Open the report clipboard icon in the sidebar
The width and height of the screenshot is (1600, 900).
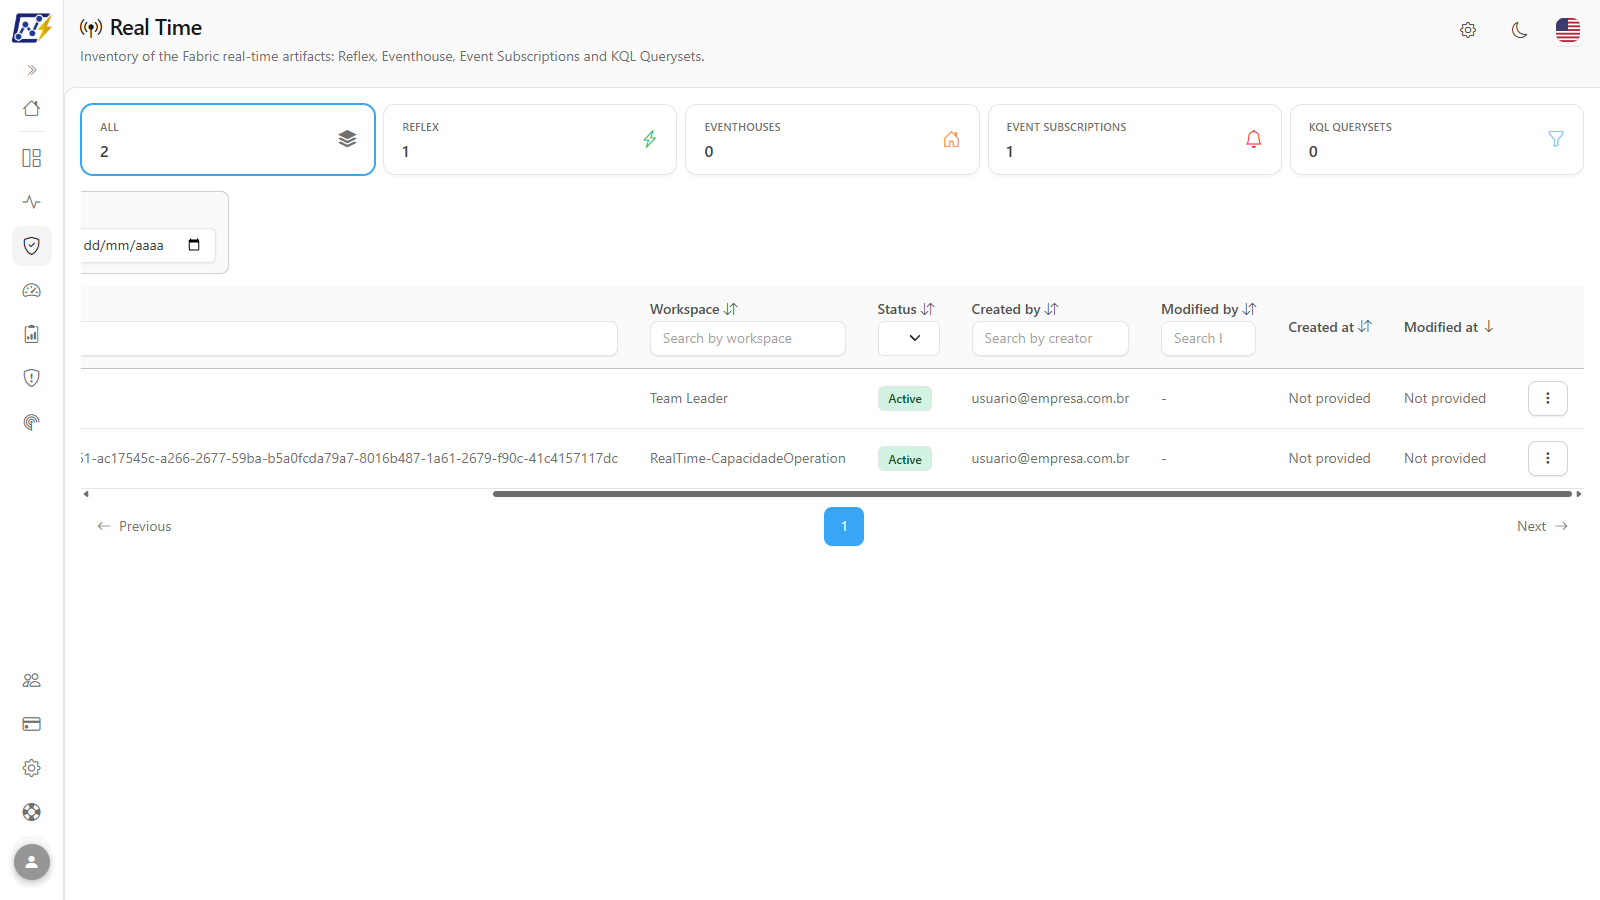tap(32, 334)
